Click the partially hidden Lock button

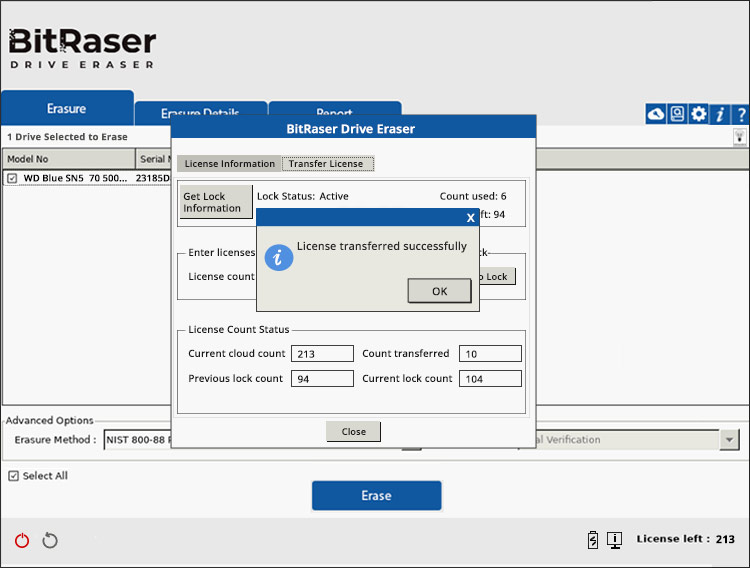click(497, 277)
